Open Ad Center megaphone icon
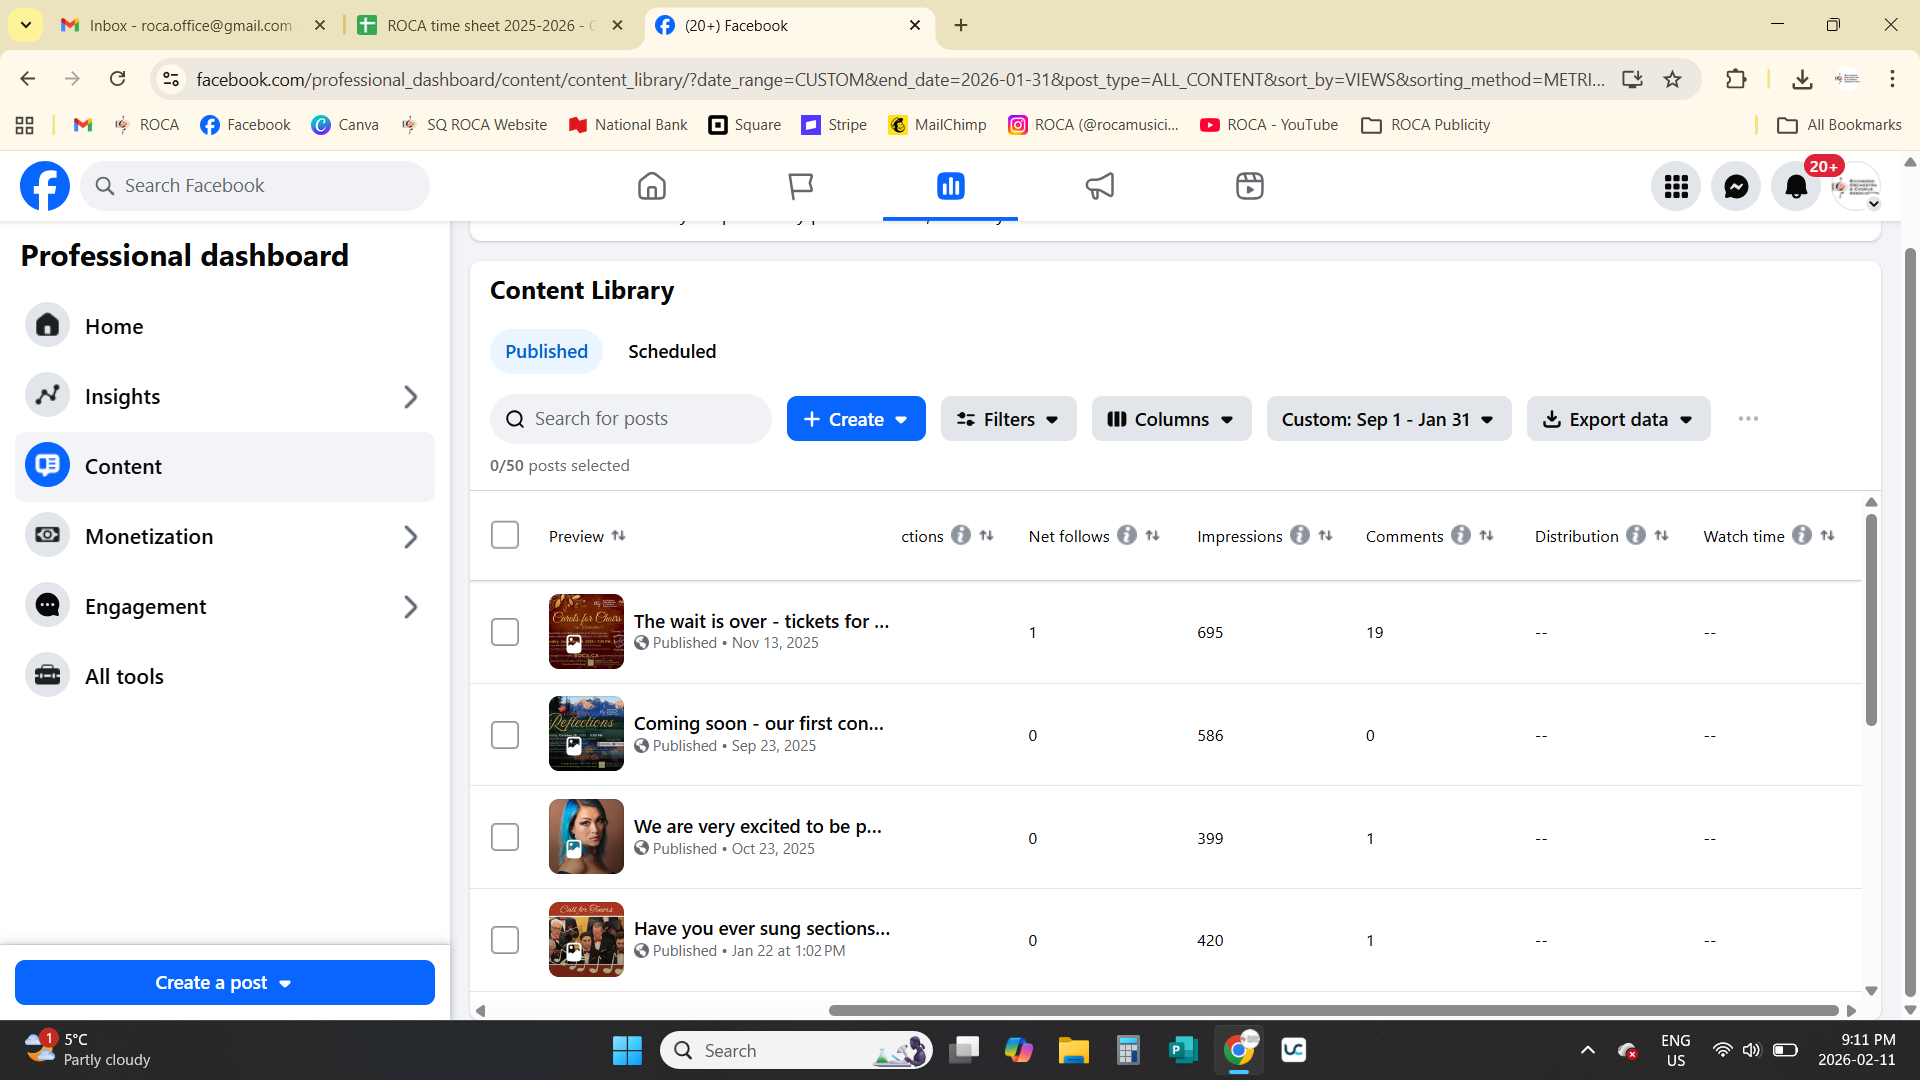Viewport: 1920px width, 1080px height. [1099, 186]
